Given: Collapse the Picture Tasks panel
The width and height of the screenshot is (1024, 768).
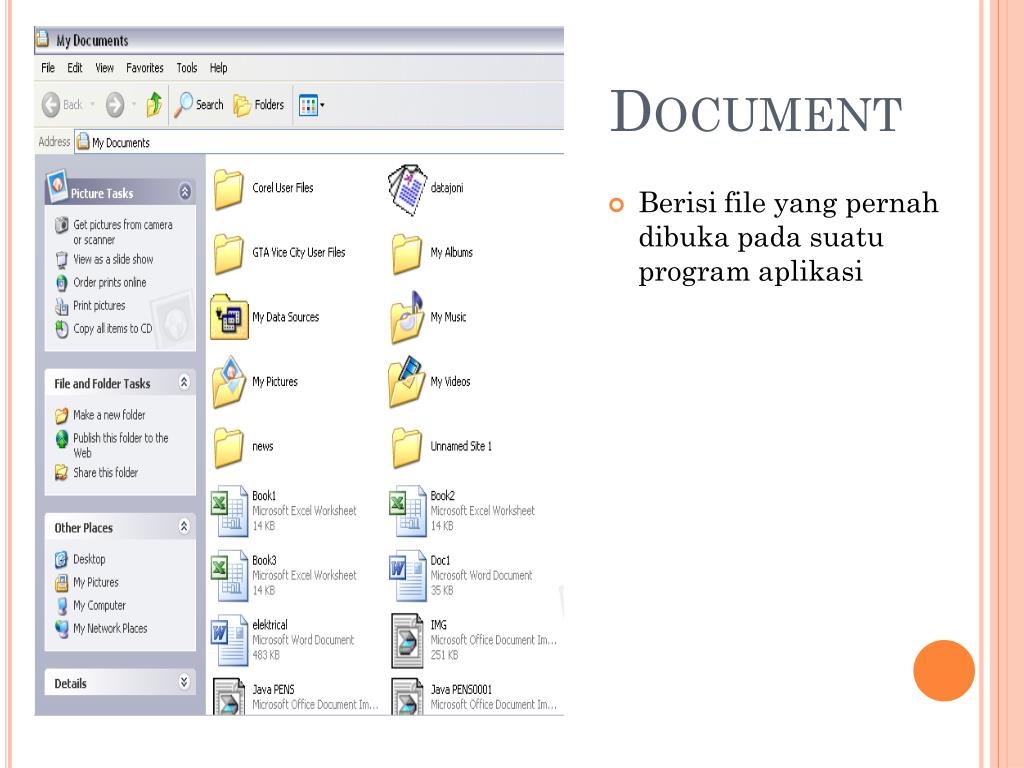Looking at the screenshot, I should click(185, 191).
